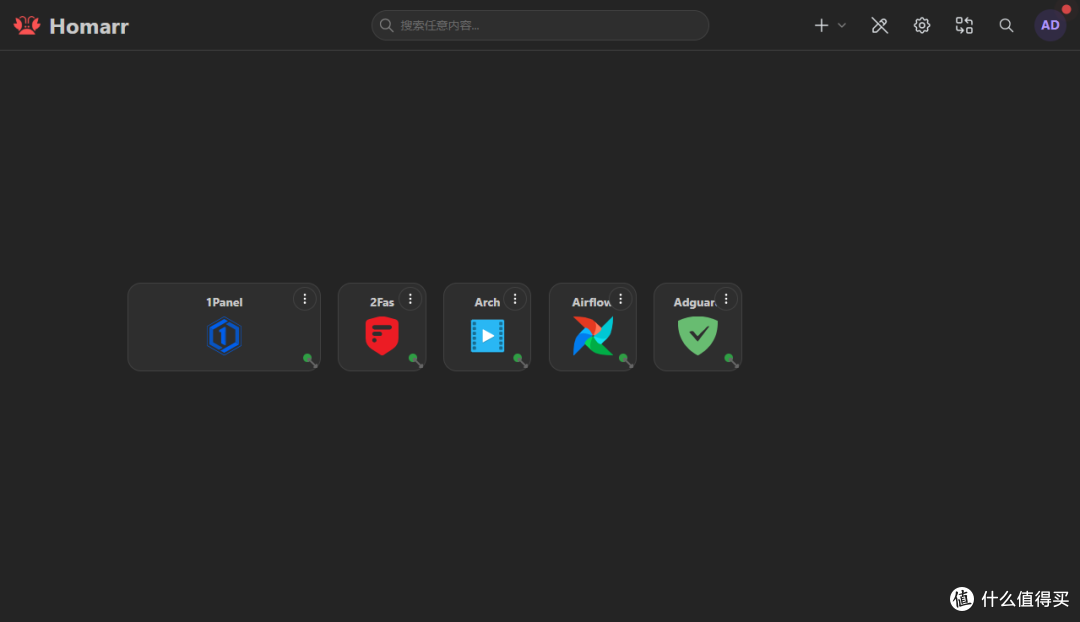Open the 2Fas red shield icon
This screenshot has height=622, width=1080.
382,336
